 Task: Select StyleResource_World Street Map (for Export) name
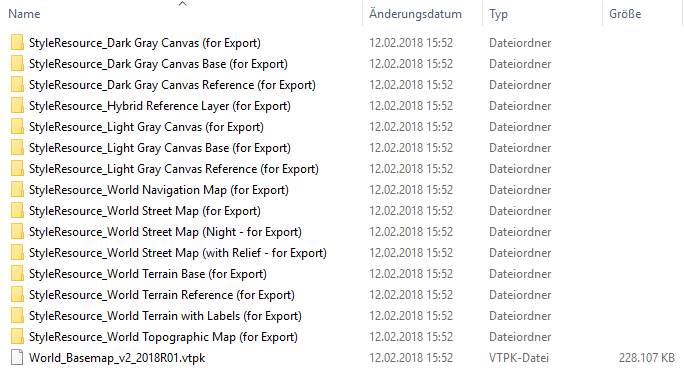[145, 211]
